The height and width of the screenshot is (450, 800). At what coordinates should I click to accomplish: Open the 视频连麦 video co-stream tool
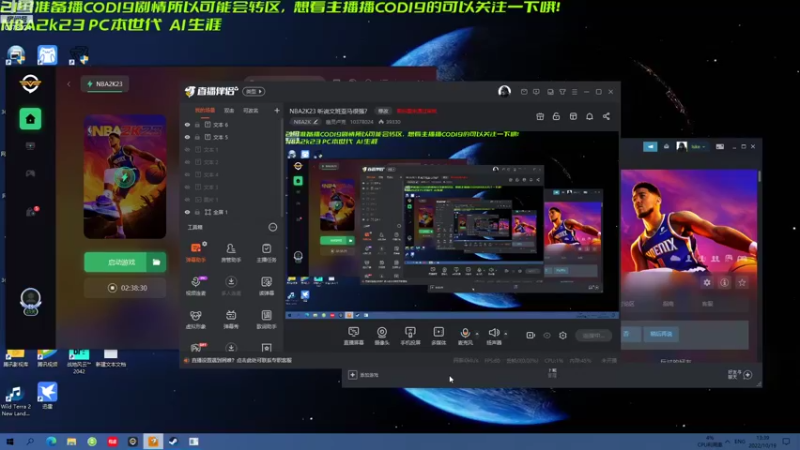pos(196,286)
